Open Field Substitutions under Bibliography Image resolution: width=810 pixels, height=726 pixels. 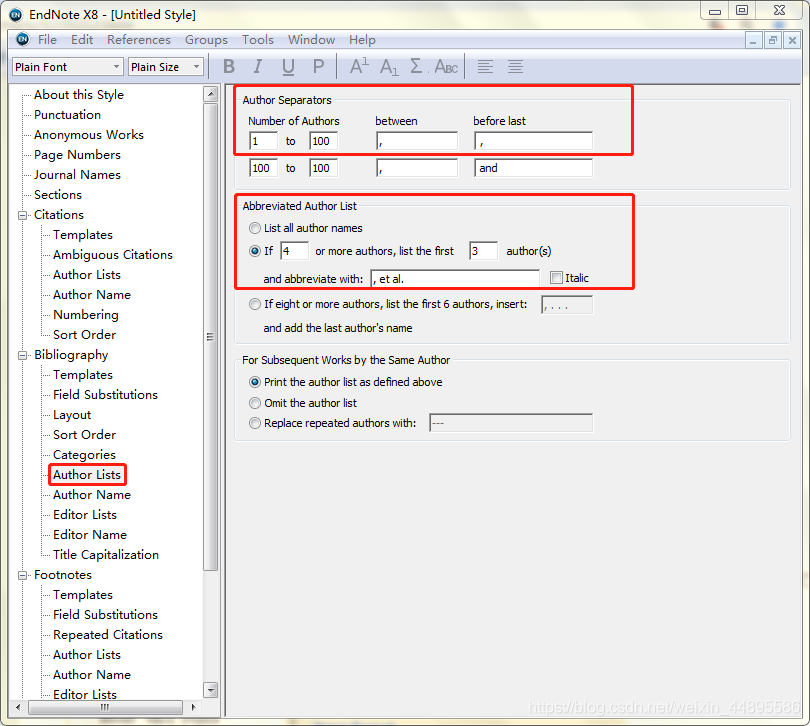[105, 395]
